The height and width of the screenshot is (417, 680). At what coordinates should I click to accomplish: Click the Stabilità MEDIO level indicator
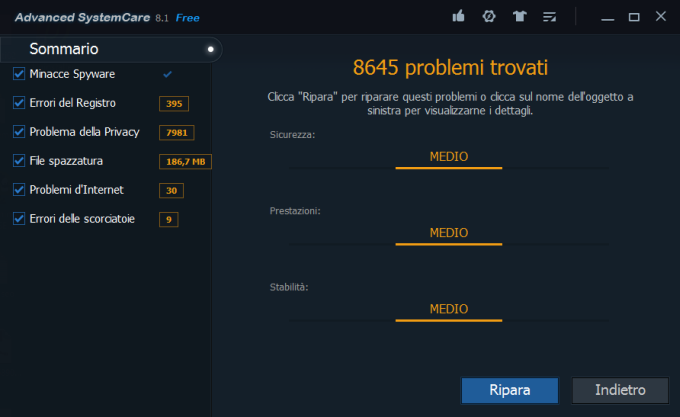click(x=449, y=311)
